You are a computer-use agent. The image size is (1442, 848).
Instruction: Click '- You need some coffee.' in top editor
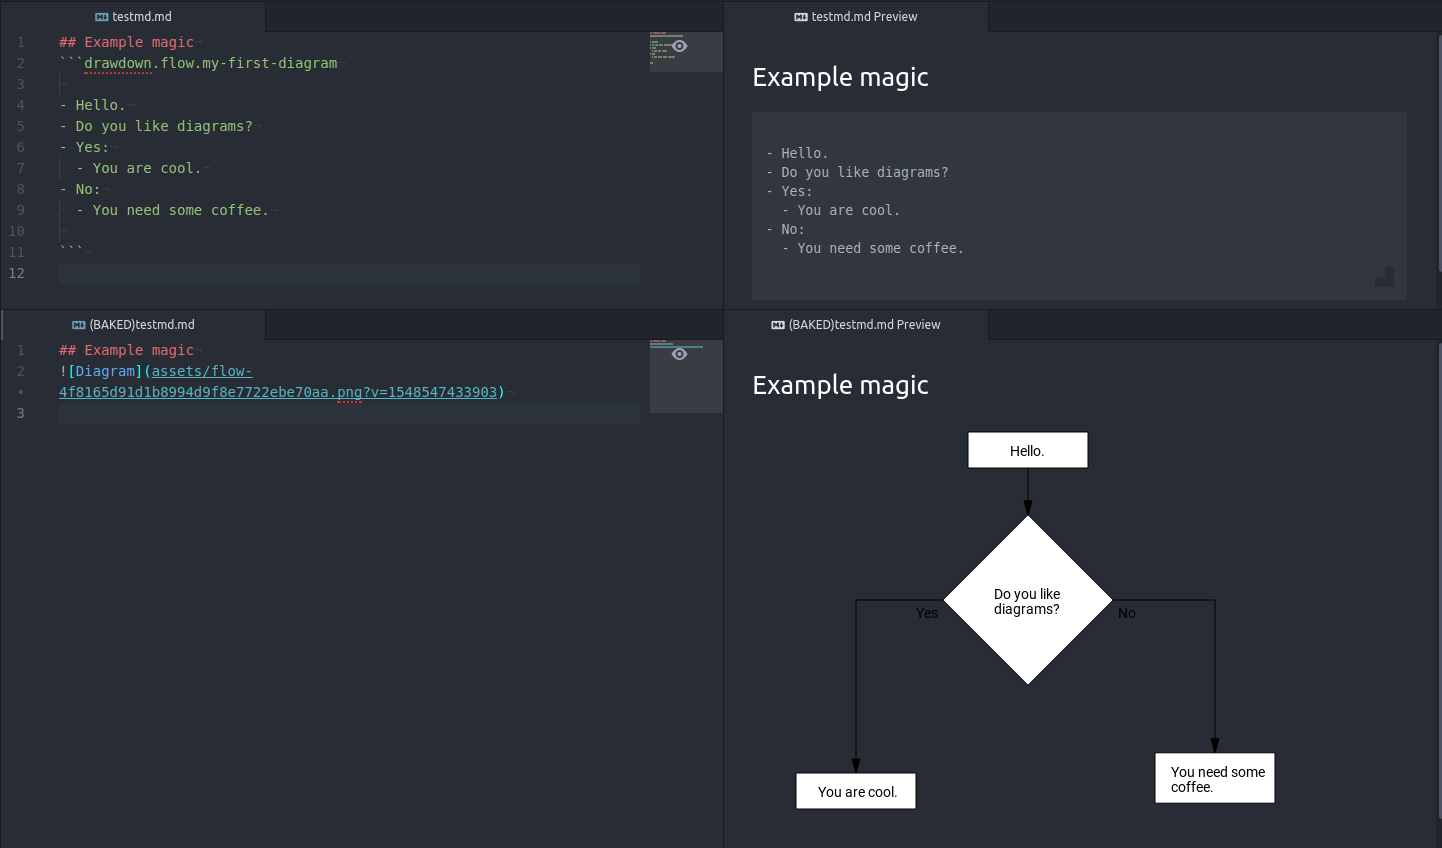click(173, 210)
